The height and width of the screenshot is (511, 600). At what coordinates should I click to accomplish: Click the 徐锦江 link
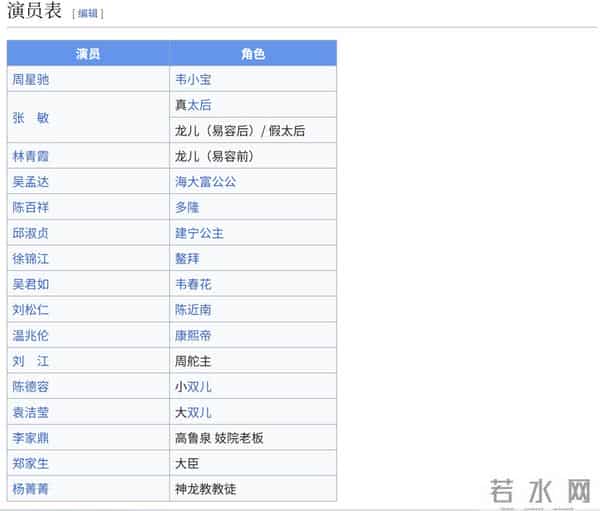pos(30,258)
